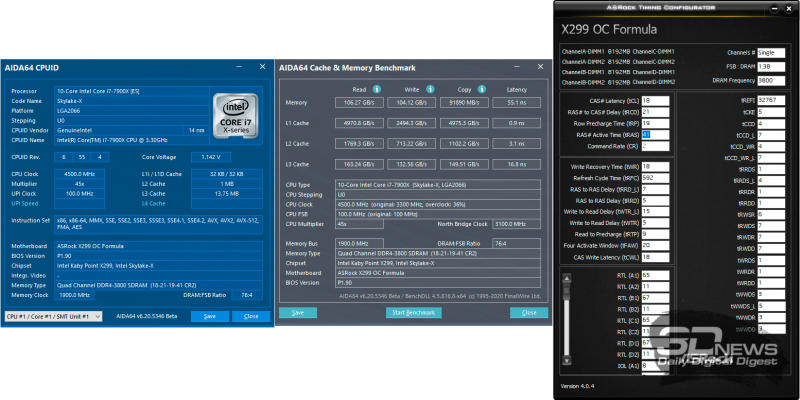The height and width of the screenshot is (400, 800).
Task: Click the RAS# to CAS# Delay (tRCD) field
Action: pos(655,112)
